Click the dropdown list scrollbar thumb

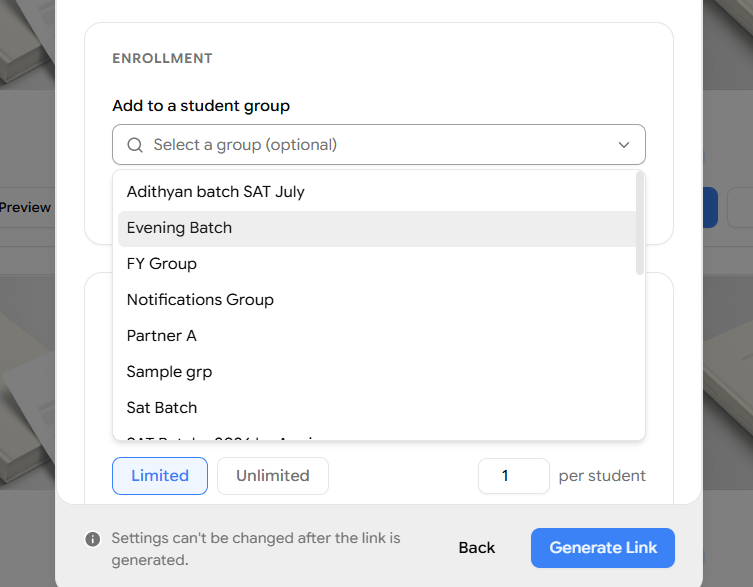[639, 223]
